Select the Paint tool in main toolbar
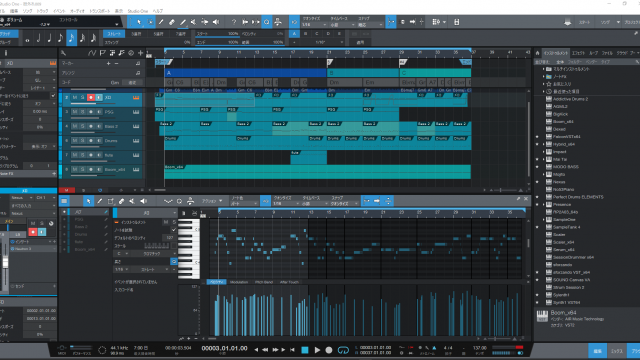This screenshot has height=360, width=640. pyautogui.click(x=183, y=22)
